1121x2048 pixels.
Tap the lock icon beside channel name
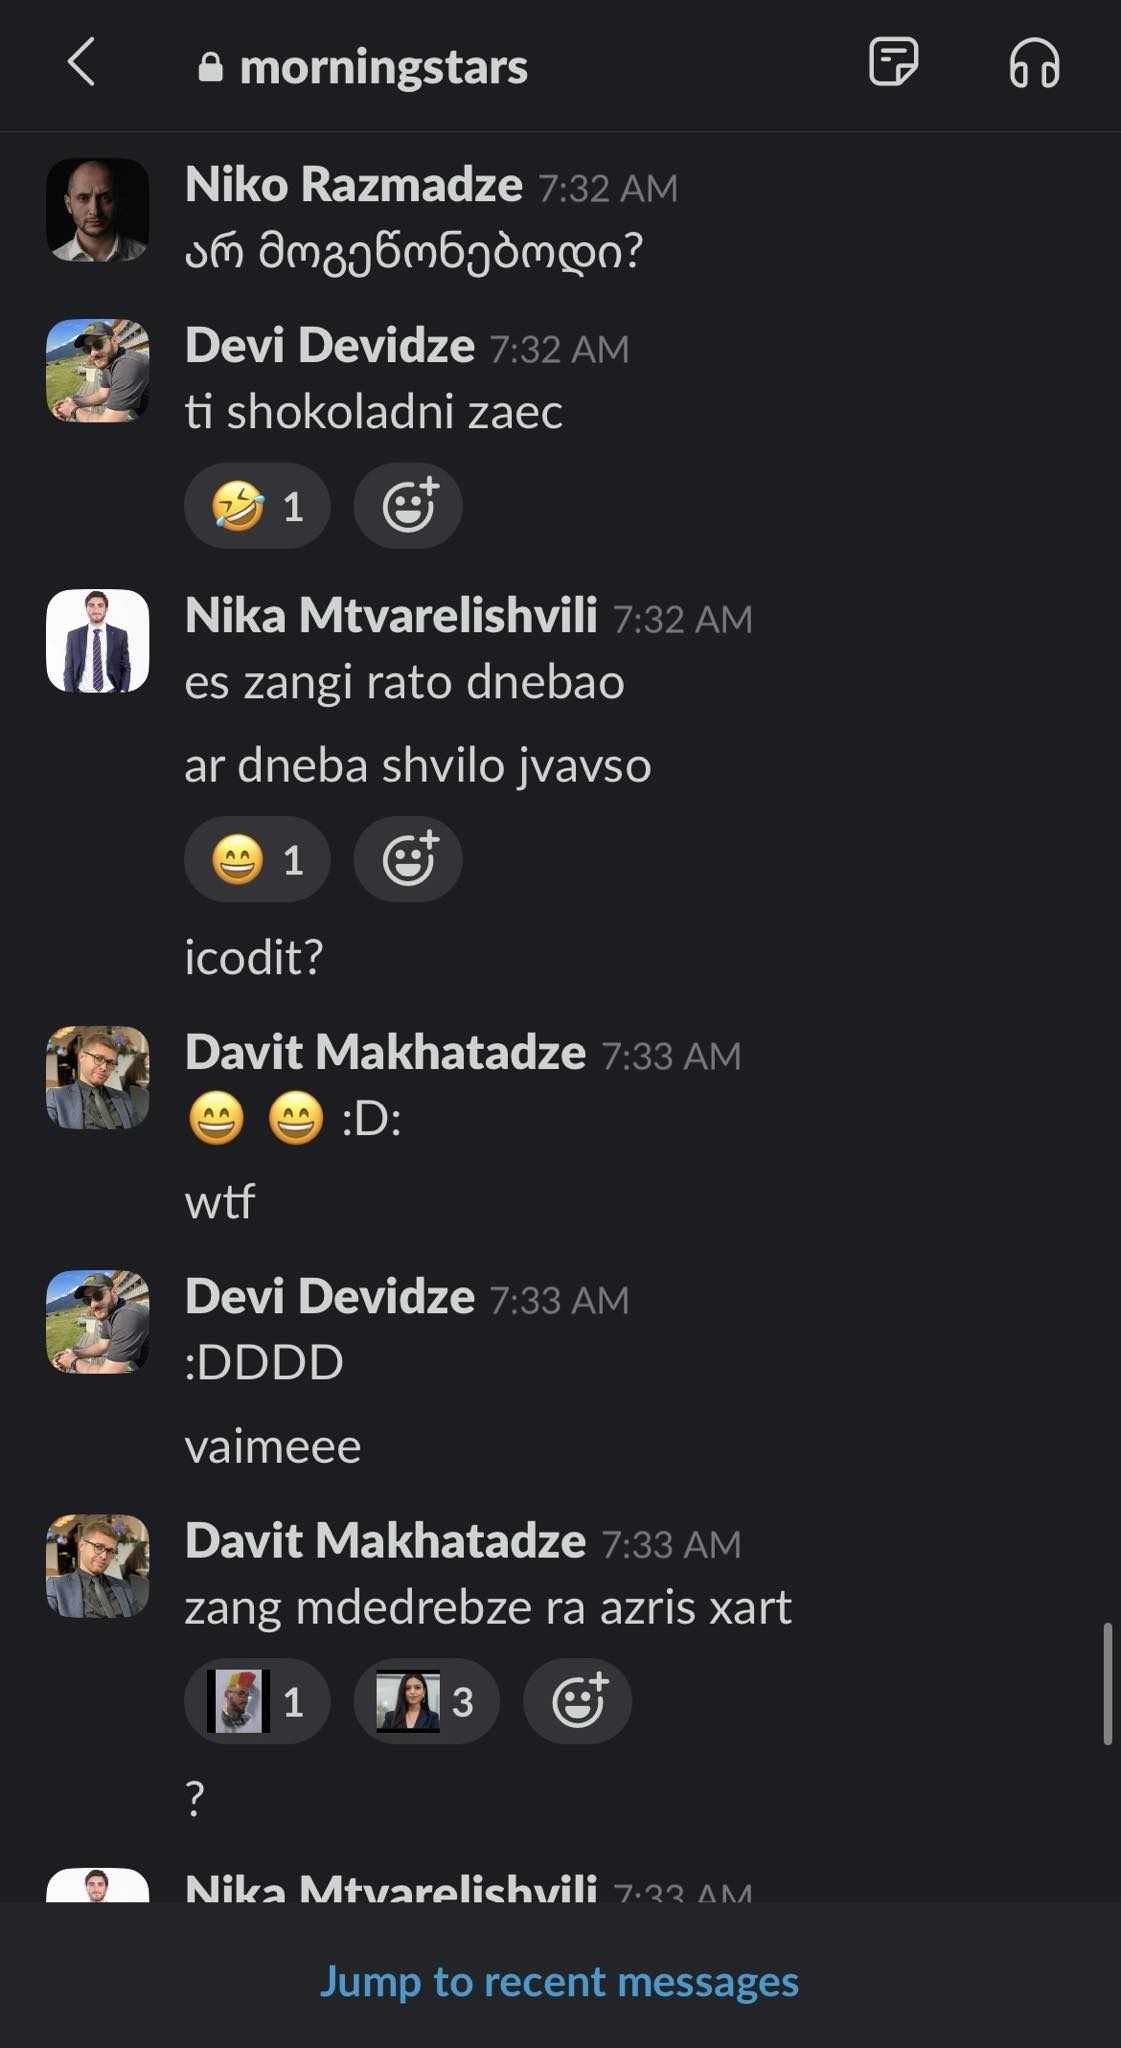tap(210, 67)
